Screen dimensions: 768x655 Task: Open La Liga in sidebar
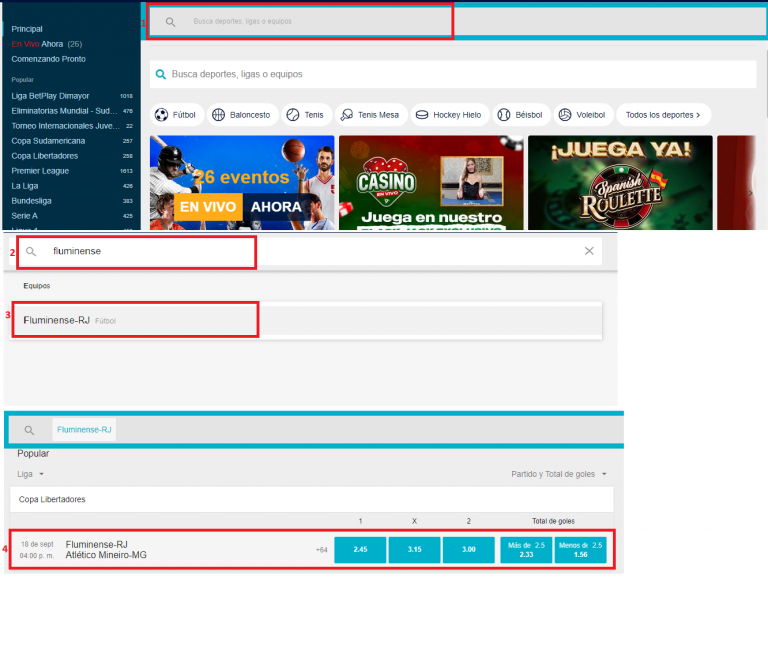pos(72,186)
